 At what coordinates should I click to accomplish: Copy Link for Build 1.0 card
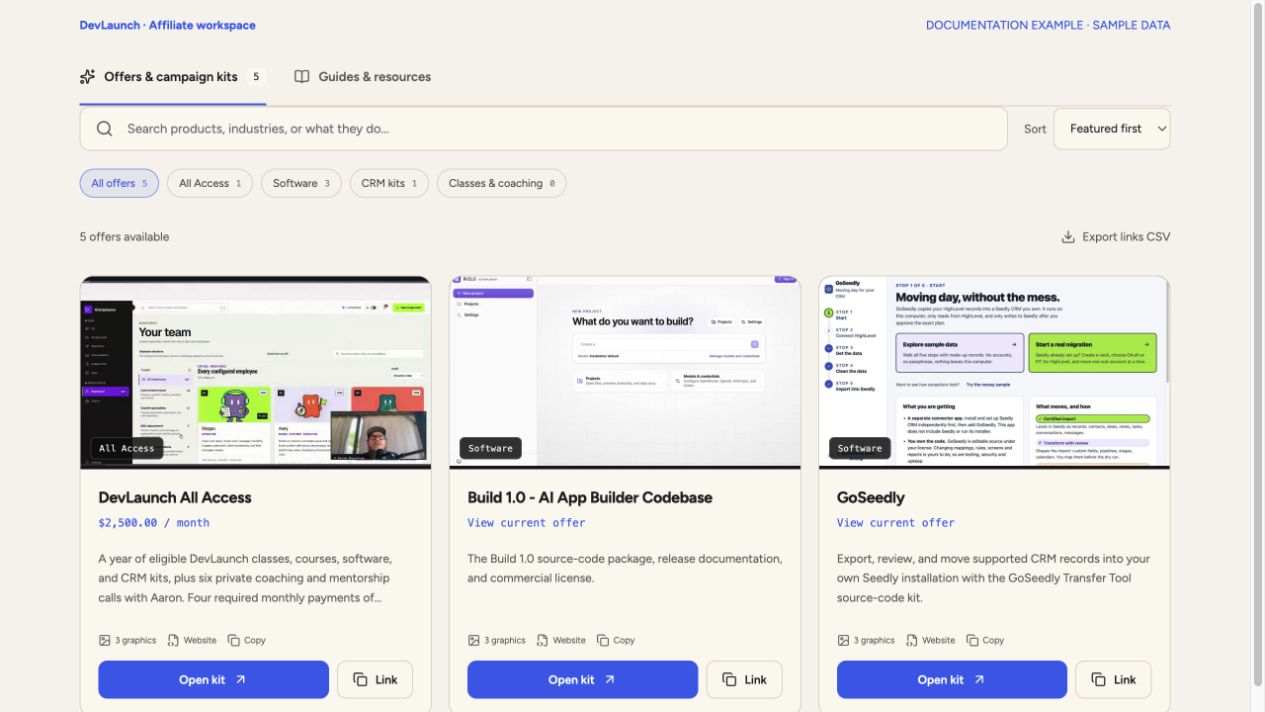[744, 680]
